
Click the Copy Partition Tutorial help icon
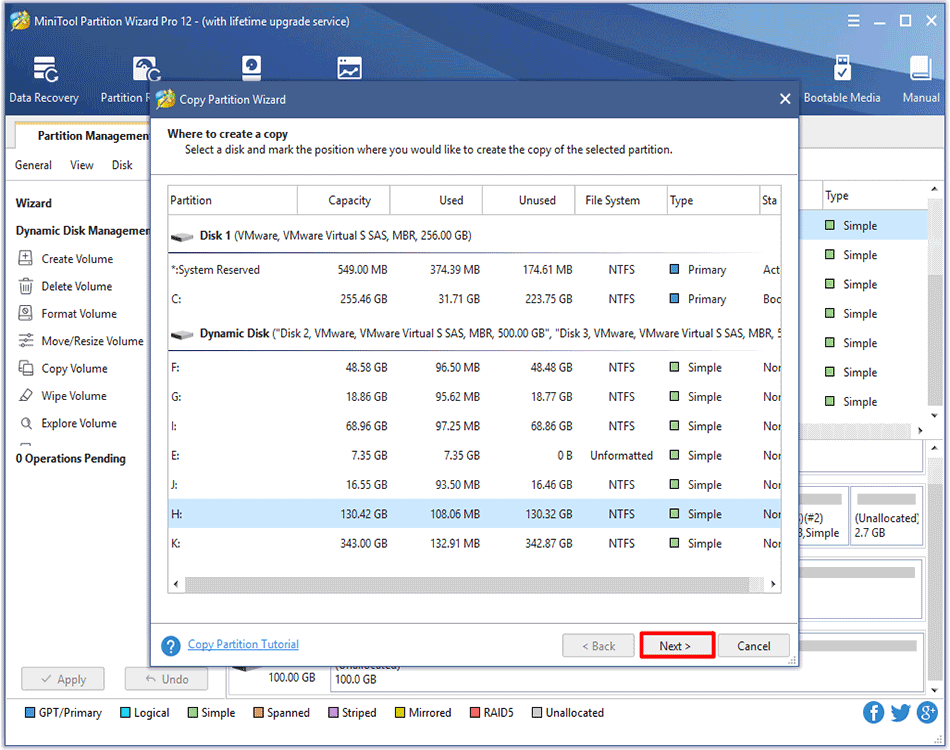tap(171, 646)
